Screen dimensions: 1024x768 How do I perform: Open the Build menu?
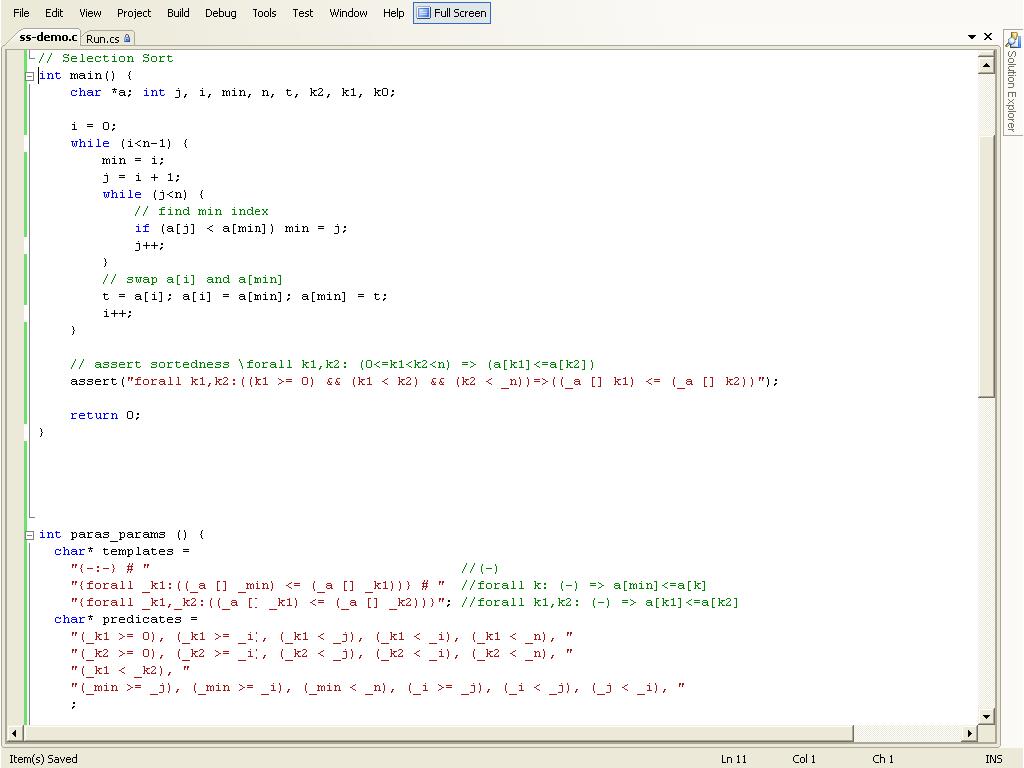[178, 13]
